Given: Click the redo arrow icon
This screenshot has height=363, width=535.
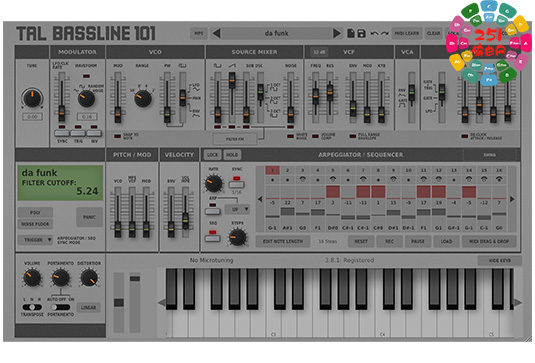Looking at the screenshot, I should [x=385, y=33].
